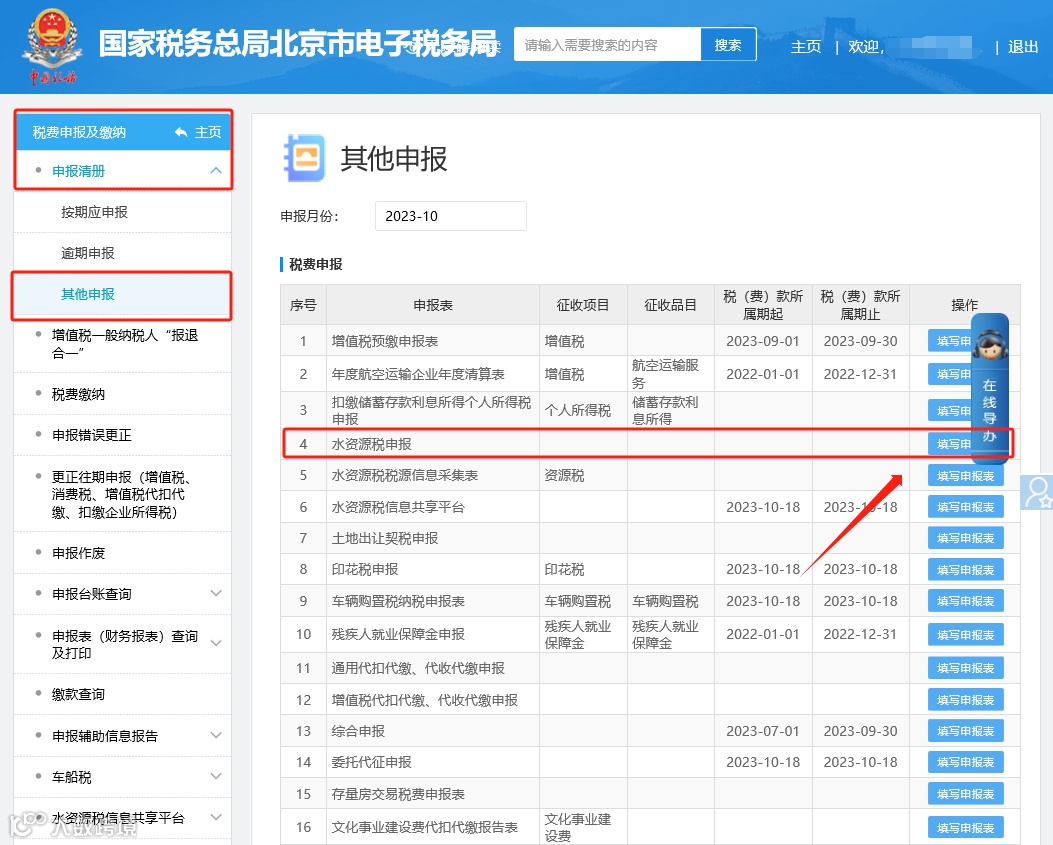This screenshot has height=845, width=1053.
Task: Open the 申报月份 date field
Action: click(451, 216)
